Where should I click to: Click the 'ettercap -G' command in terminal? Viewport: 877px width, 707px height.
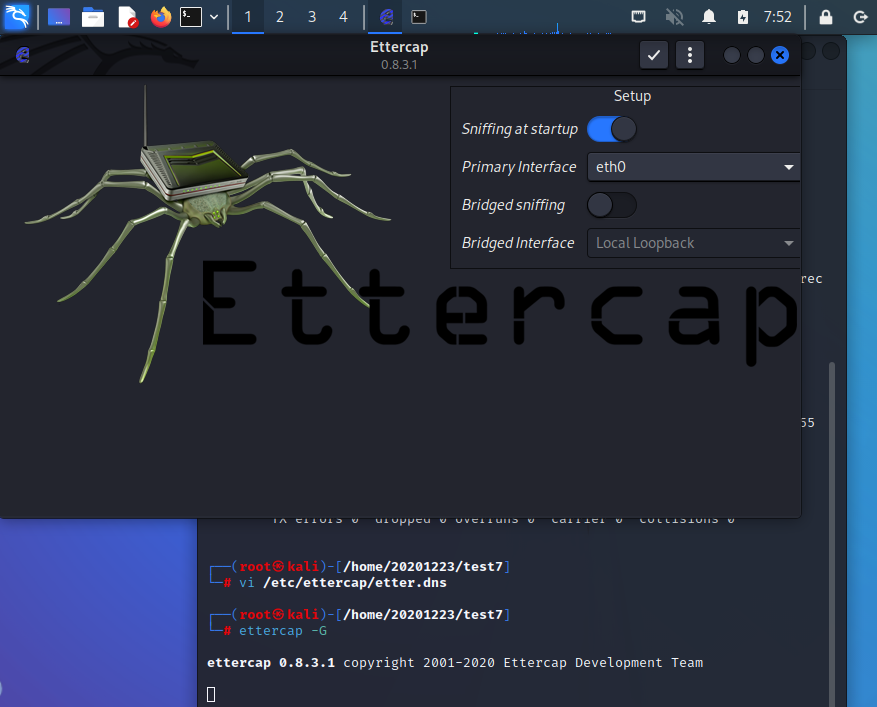(283, 630)
